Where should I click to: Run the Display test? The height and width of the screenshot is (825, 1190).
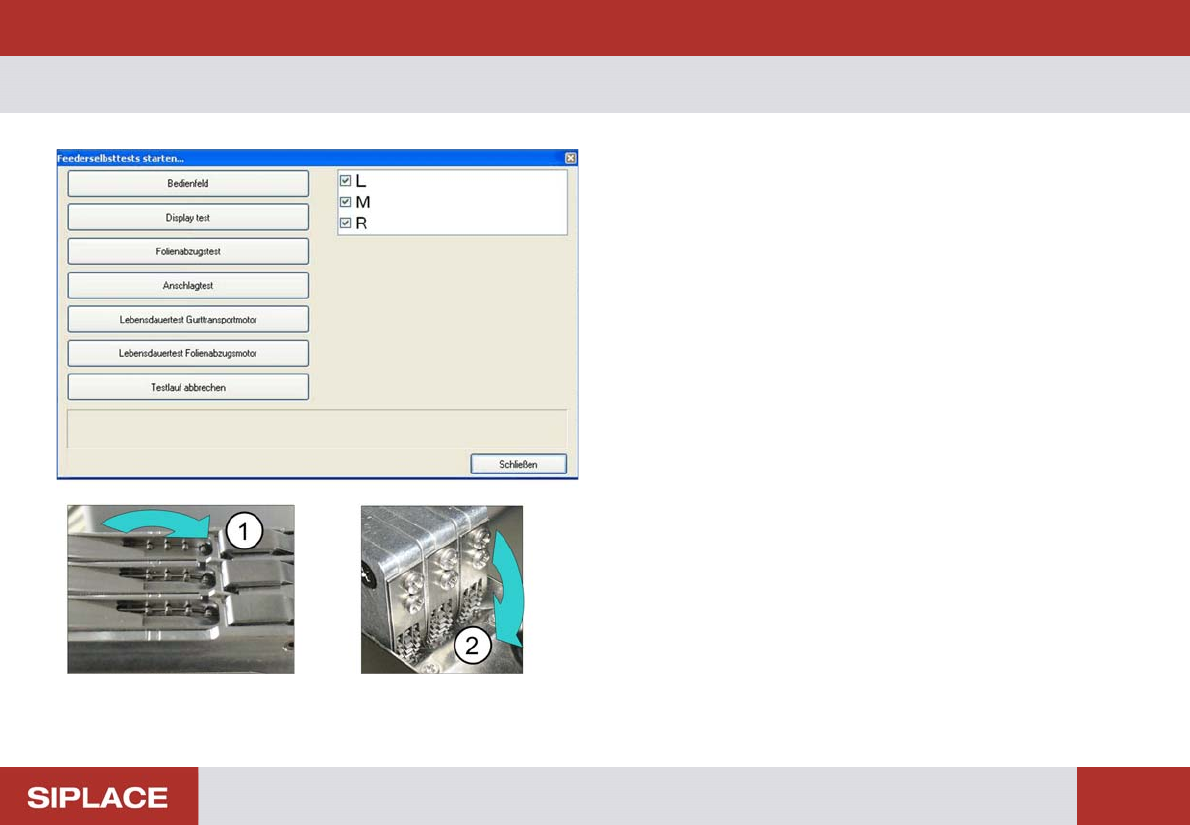click(x=188, y=218)
